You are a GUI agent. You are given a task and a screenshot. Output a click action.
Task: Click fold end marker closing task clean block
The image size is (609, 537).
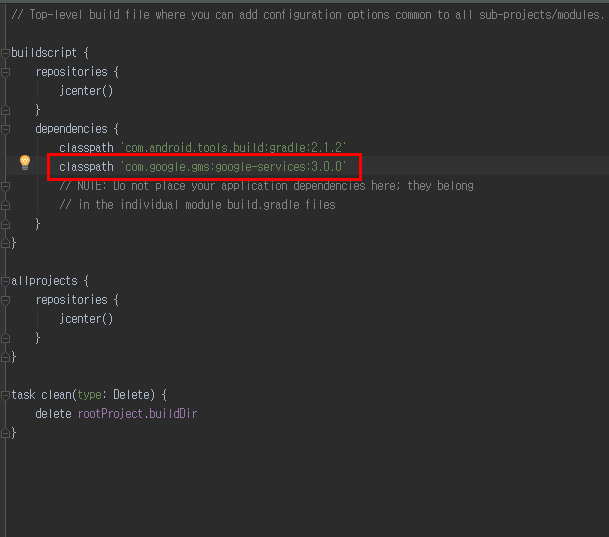[5, 433]
